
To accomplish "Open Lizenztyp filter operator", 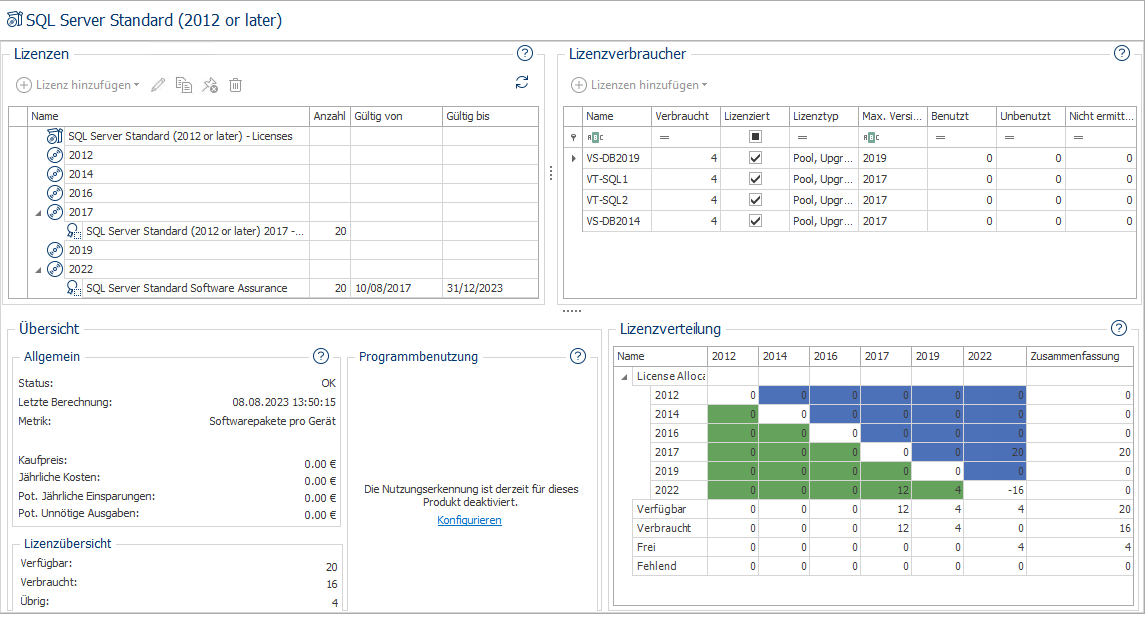I will click(x=802, y=137).
